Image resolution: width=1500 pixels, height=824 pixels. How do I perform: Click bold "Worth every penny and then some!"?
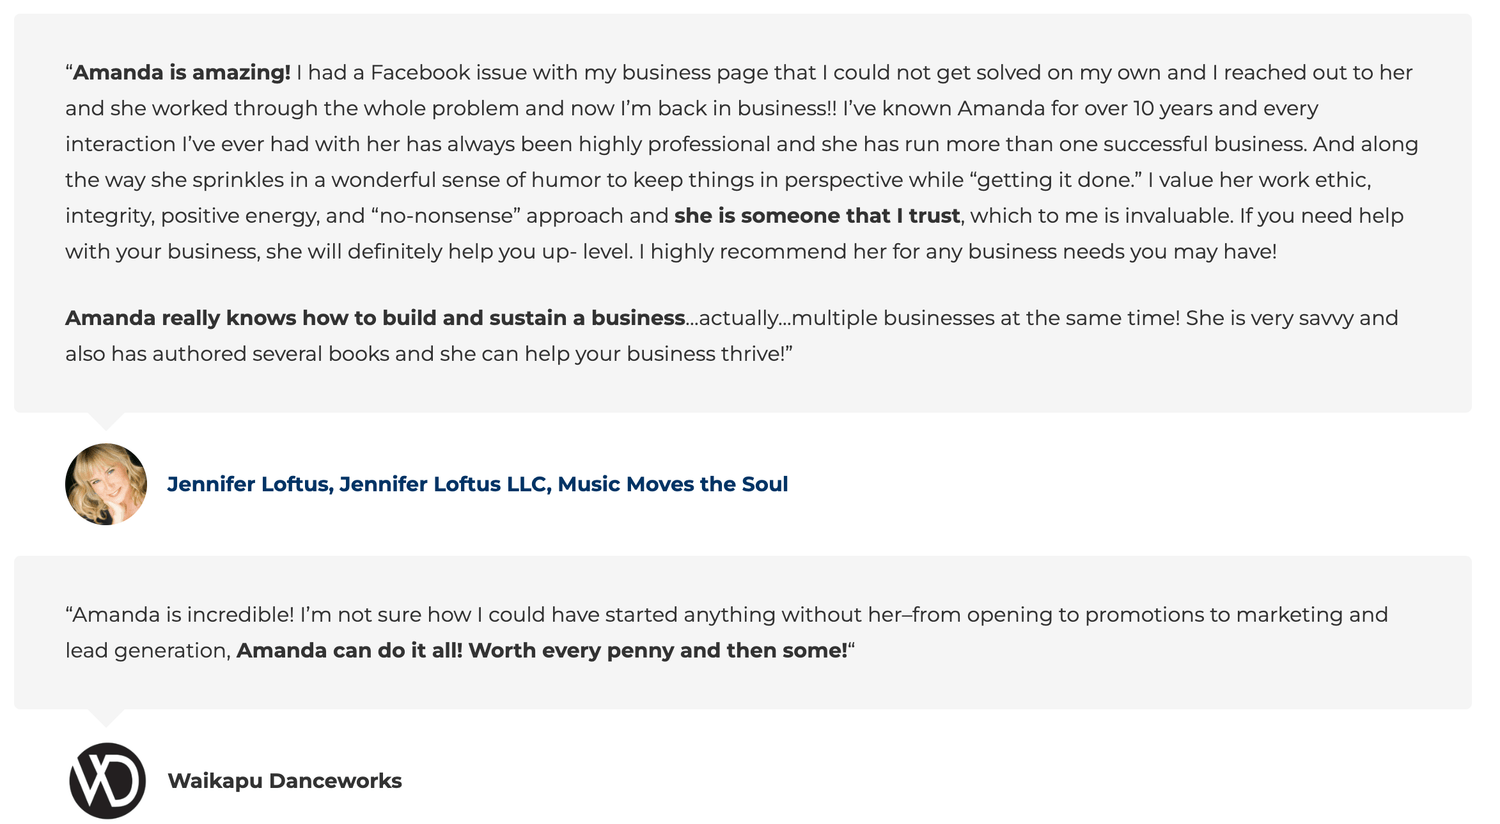pos(658,650)
